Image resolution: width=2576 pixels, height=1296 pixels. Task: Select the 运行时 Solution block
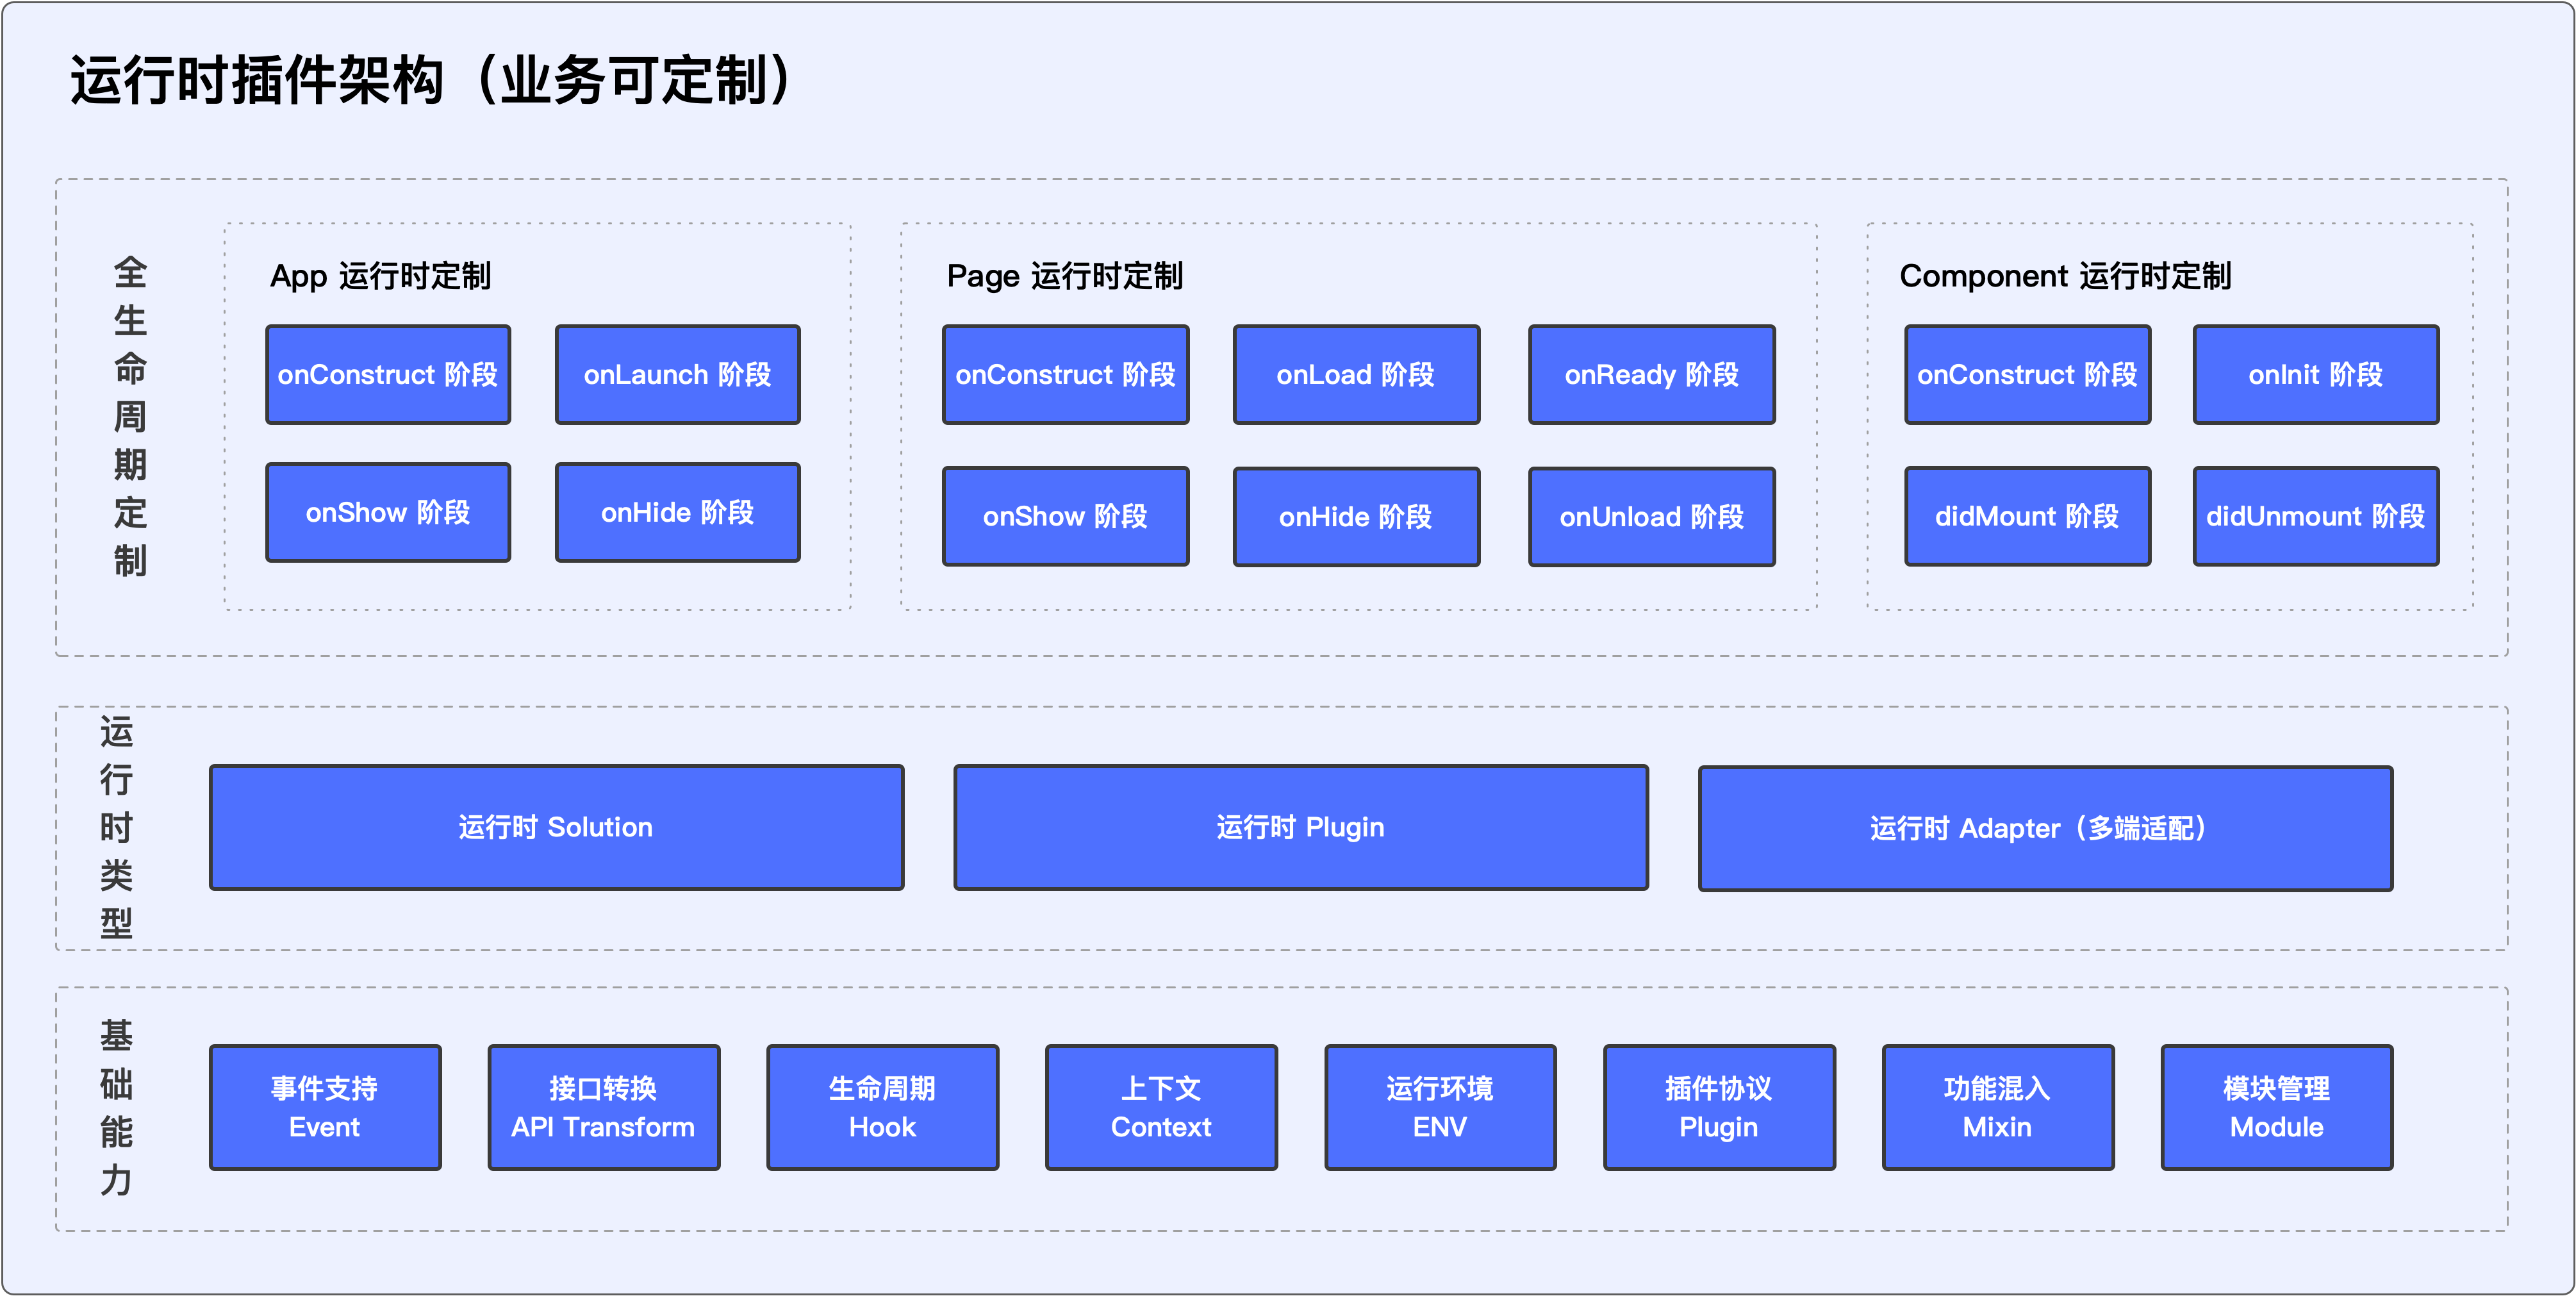tap(556, 827)
